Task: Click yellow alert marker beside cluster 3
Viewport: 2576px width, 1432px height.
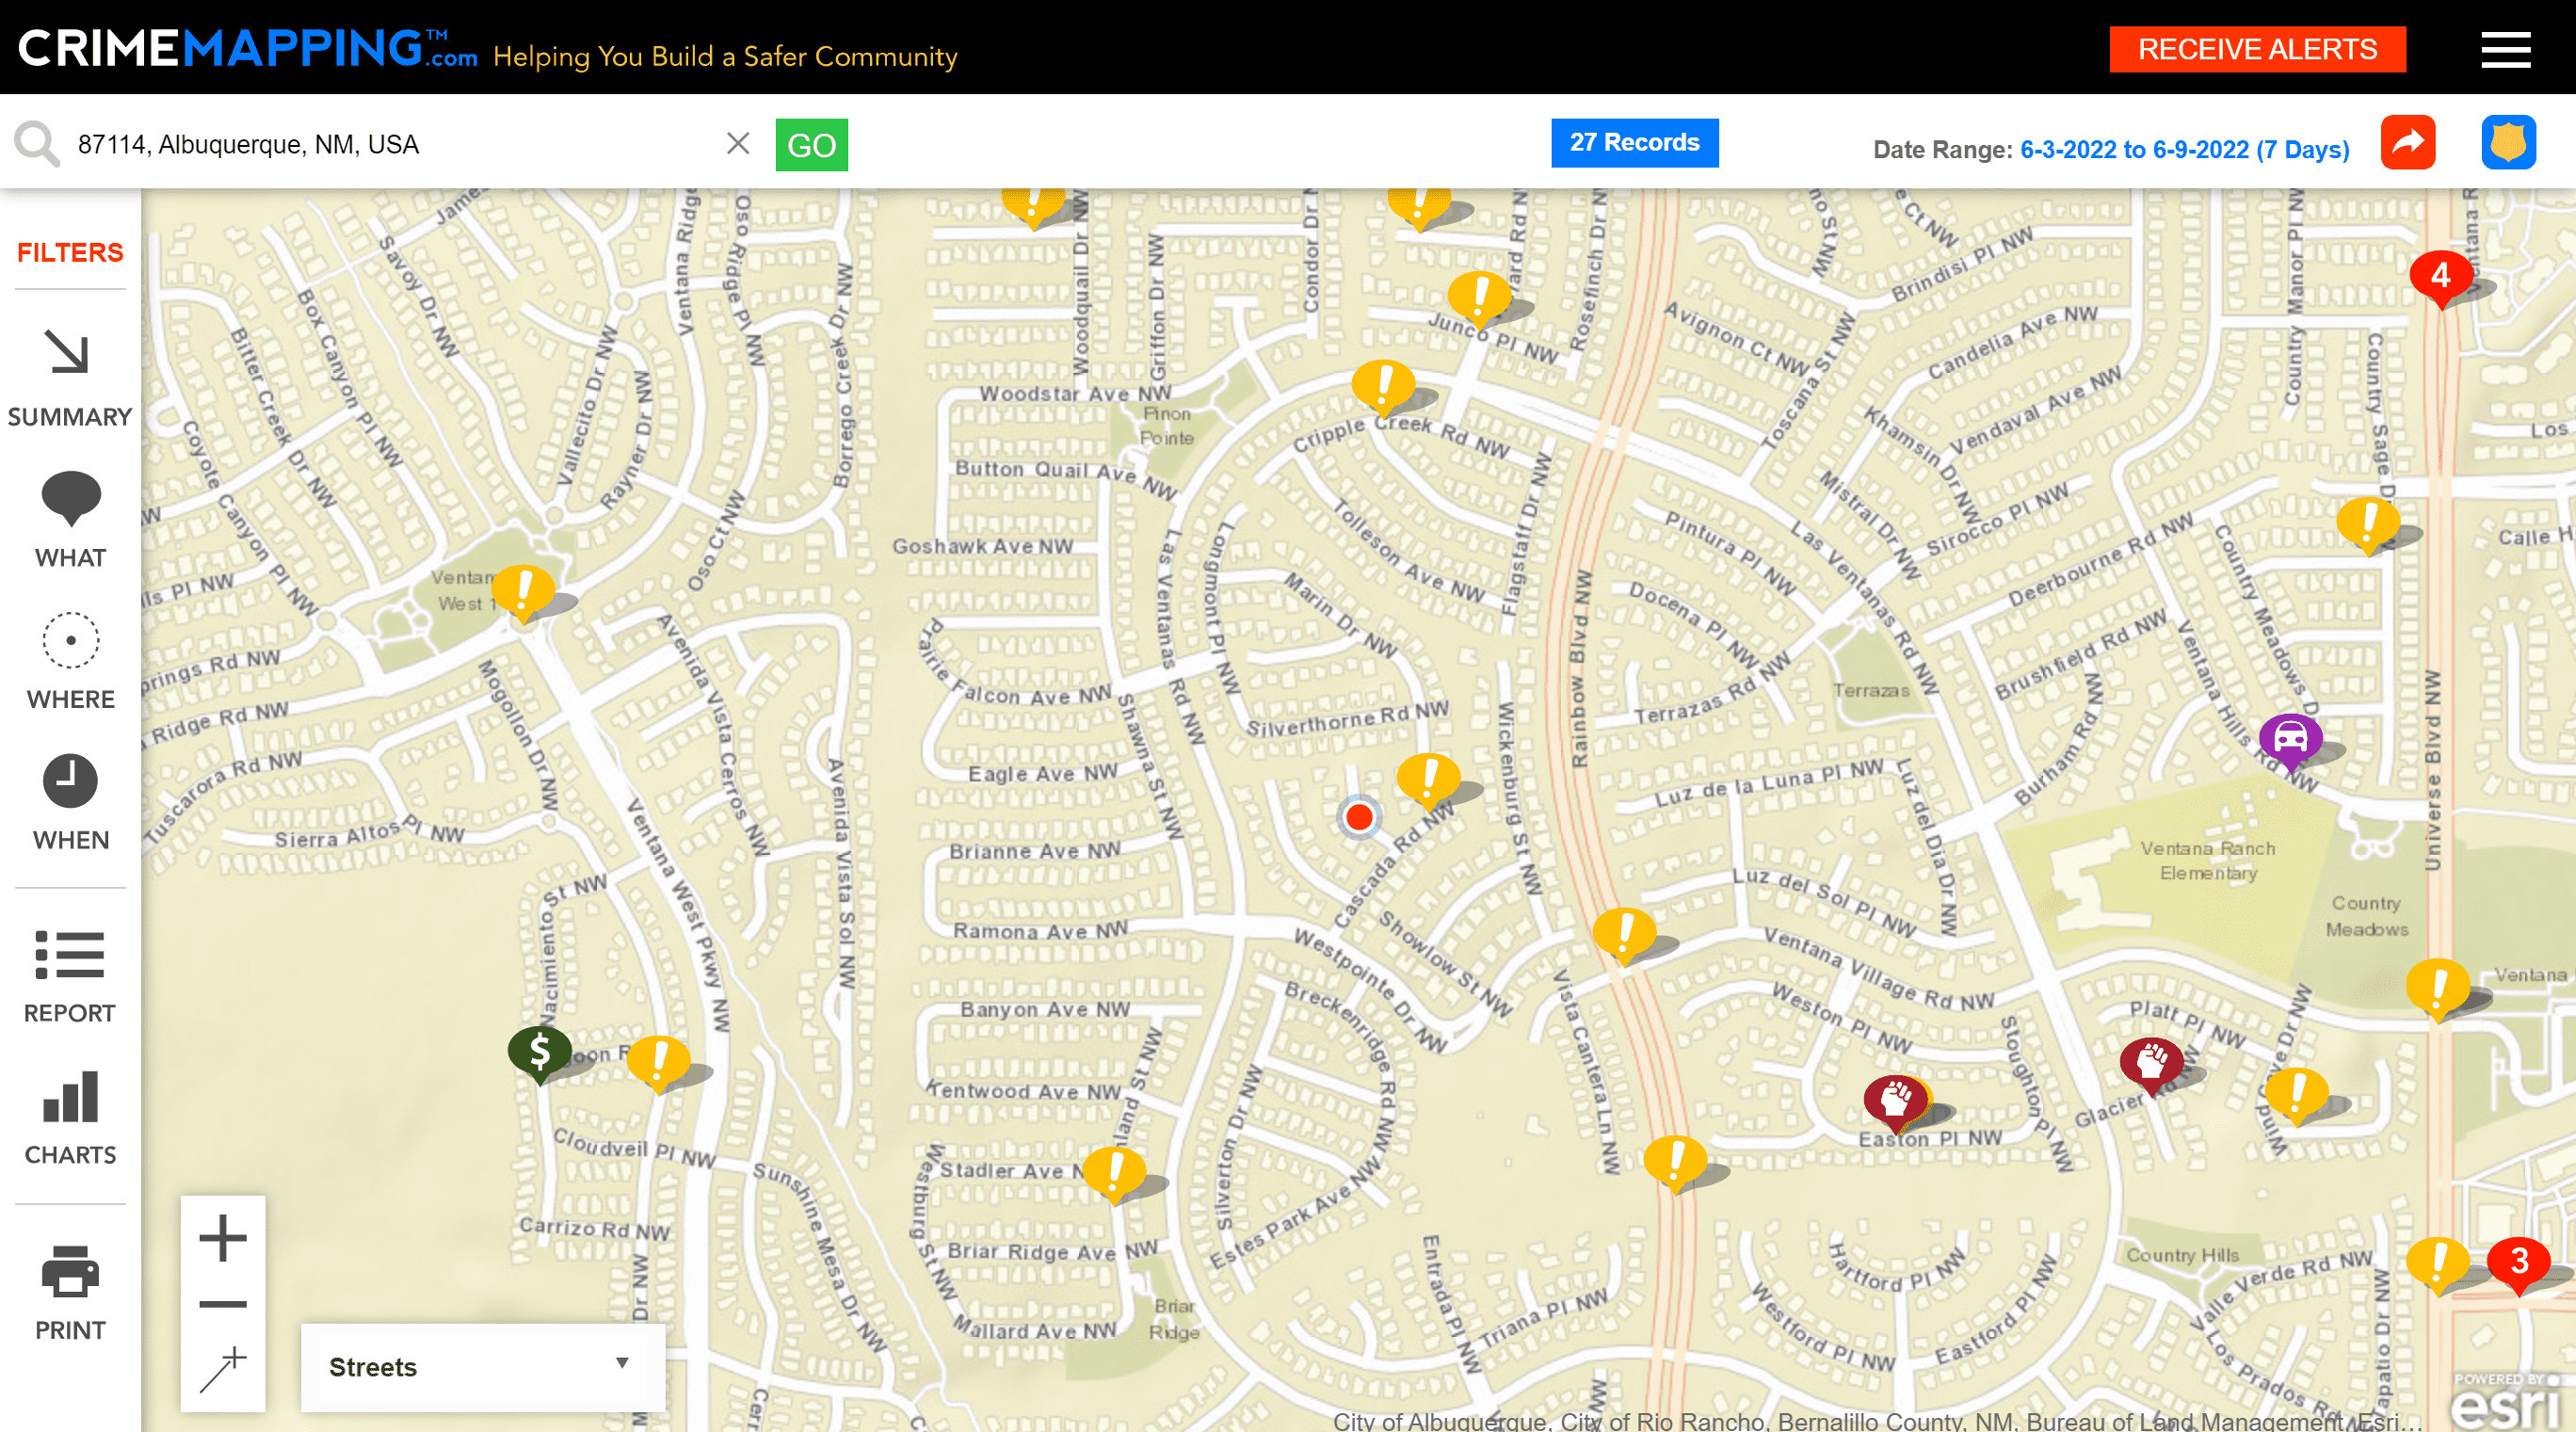Action: tap(2437, 1264)
